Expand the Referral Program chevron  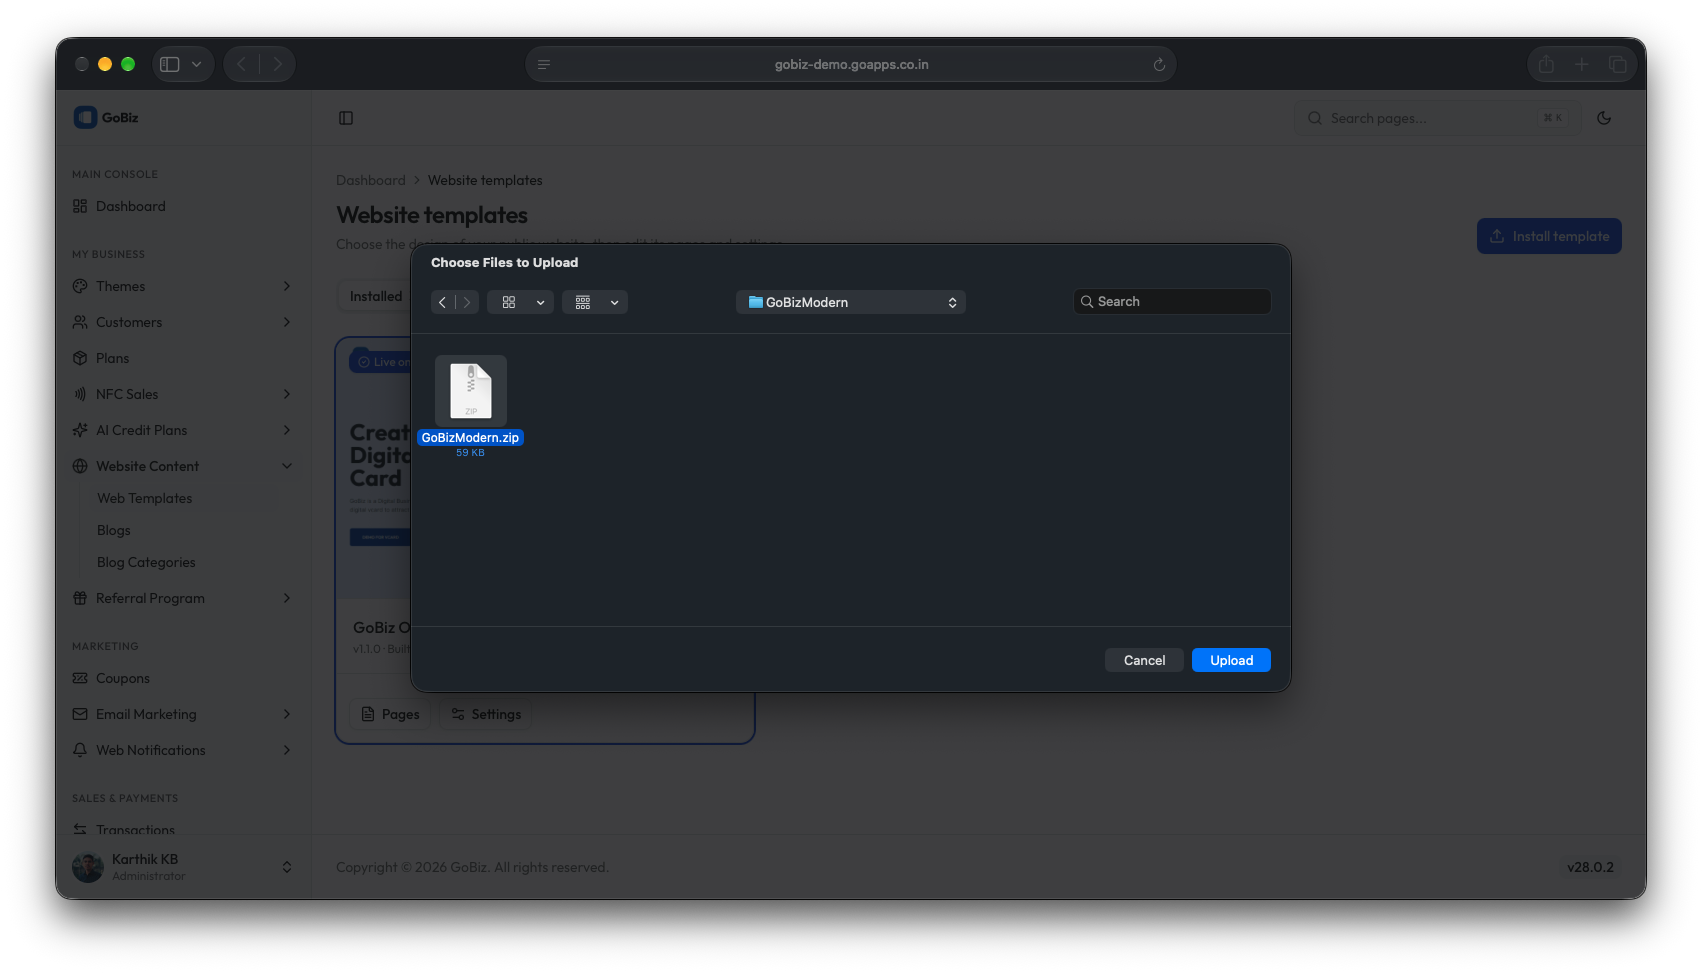click(287, 598)
